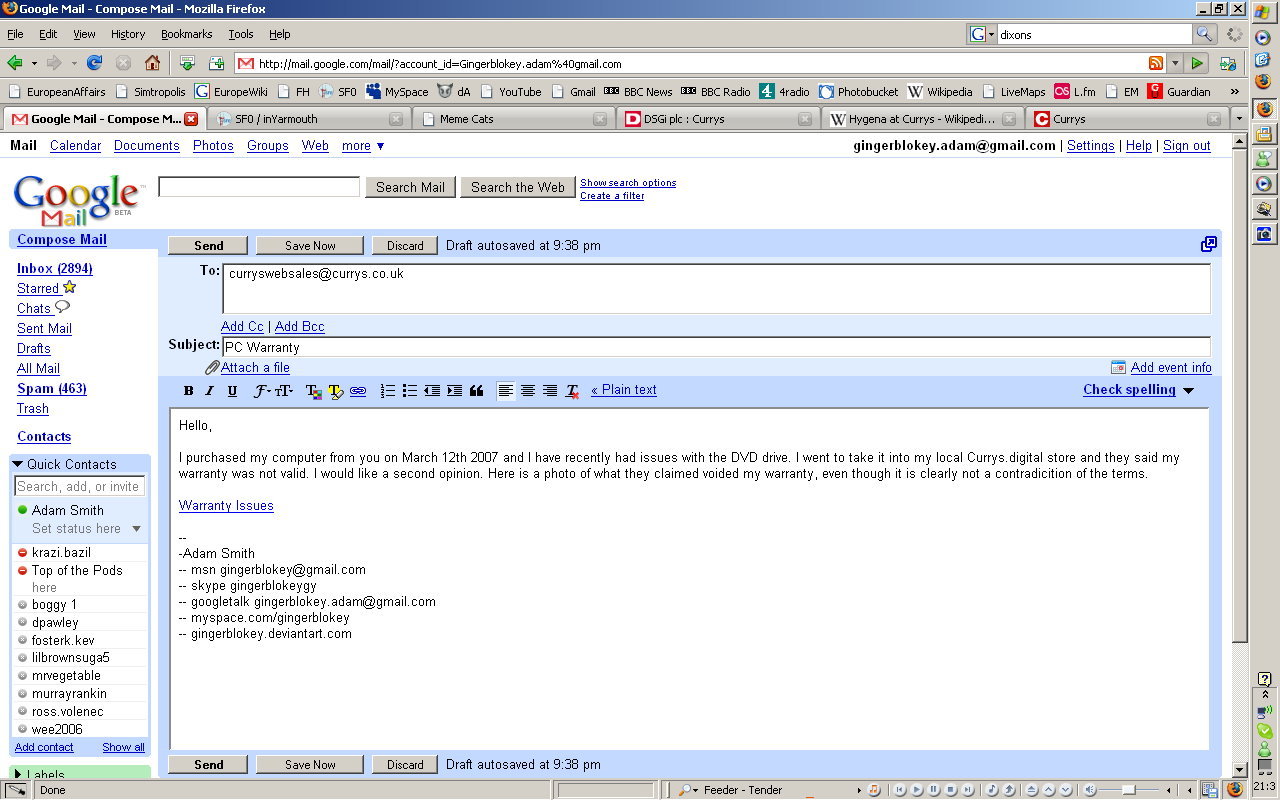Switch to the SF0 / inYarmouth tab
This screenshot has height=800, width=1280.
309,119
